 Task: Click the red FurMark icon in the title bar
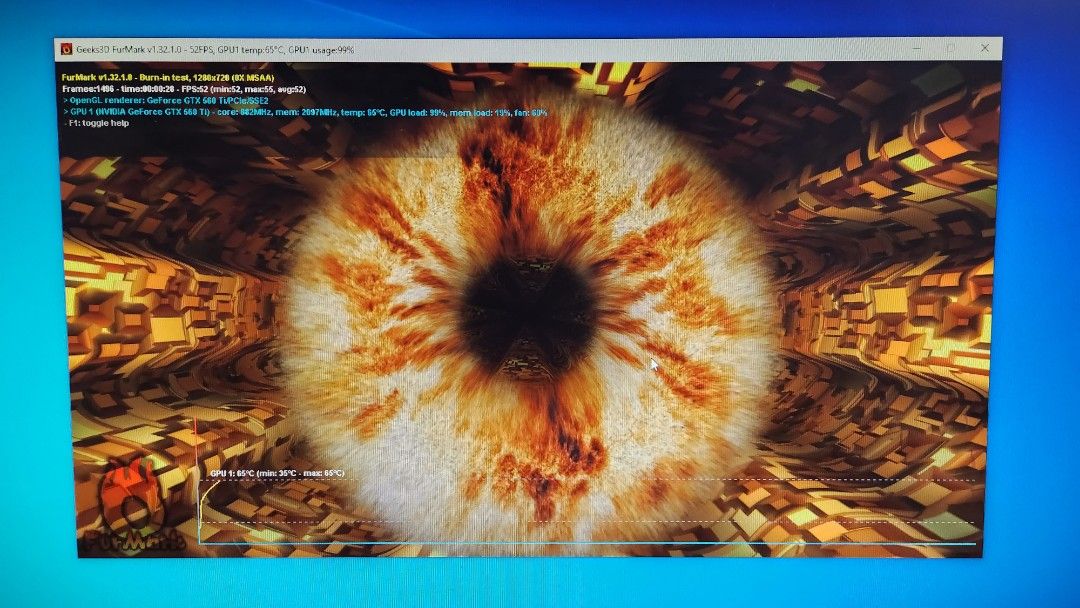click(65, 47)
